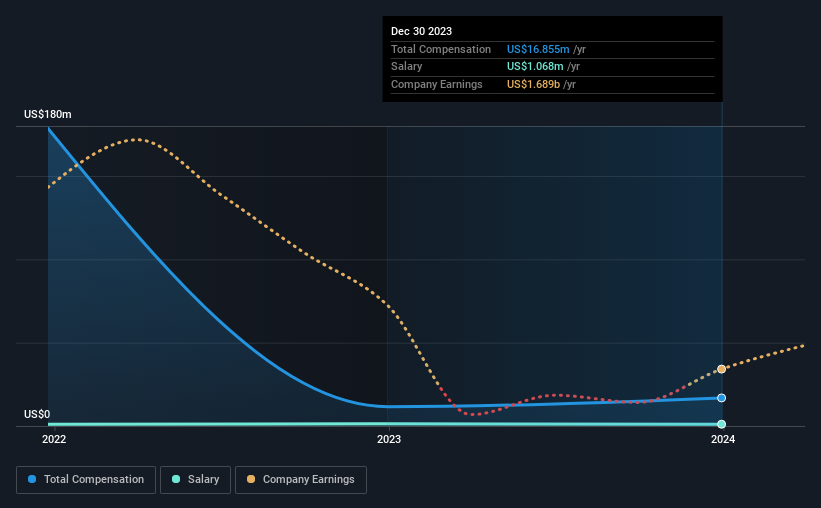Viewport: 821px width, 508px height.
Task: Click the US$180m y-axis label
Action: coord(48,114)
